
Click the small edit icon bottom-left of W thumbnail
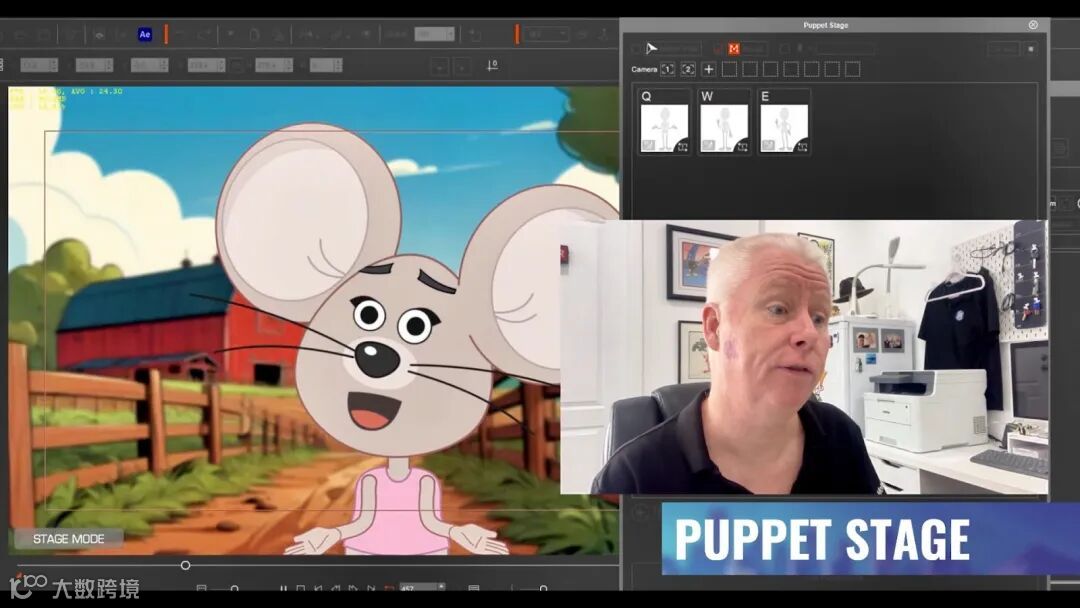tap(708, 145)
